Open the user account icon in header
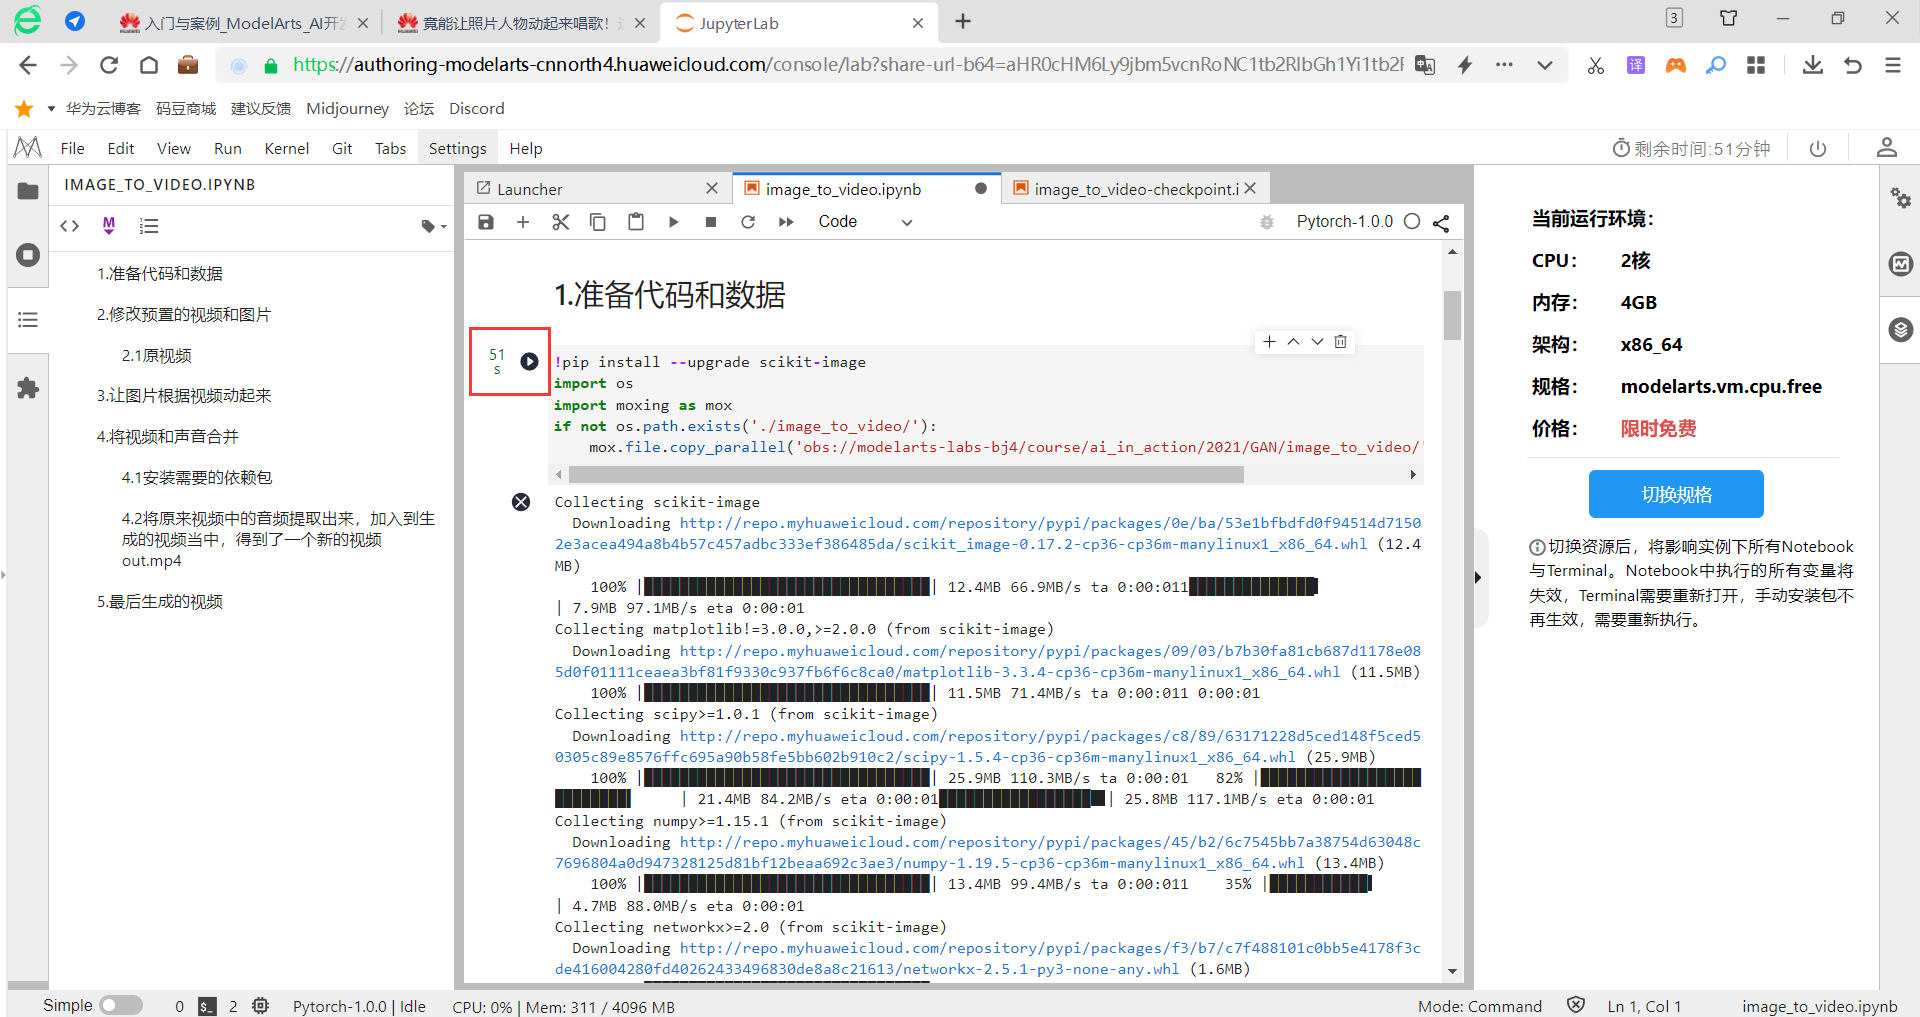The width and height of the screenshot is (1920, 1017). coord(1886,148)
